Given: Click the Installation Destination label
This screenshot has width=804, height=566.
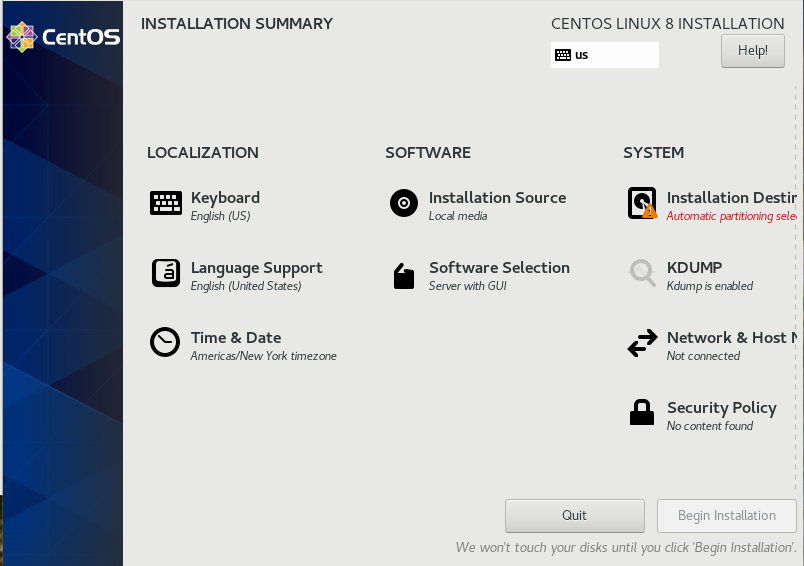Looking at the screenshot, I should coord(732,198).
